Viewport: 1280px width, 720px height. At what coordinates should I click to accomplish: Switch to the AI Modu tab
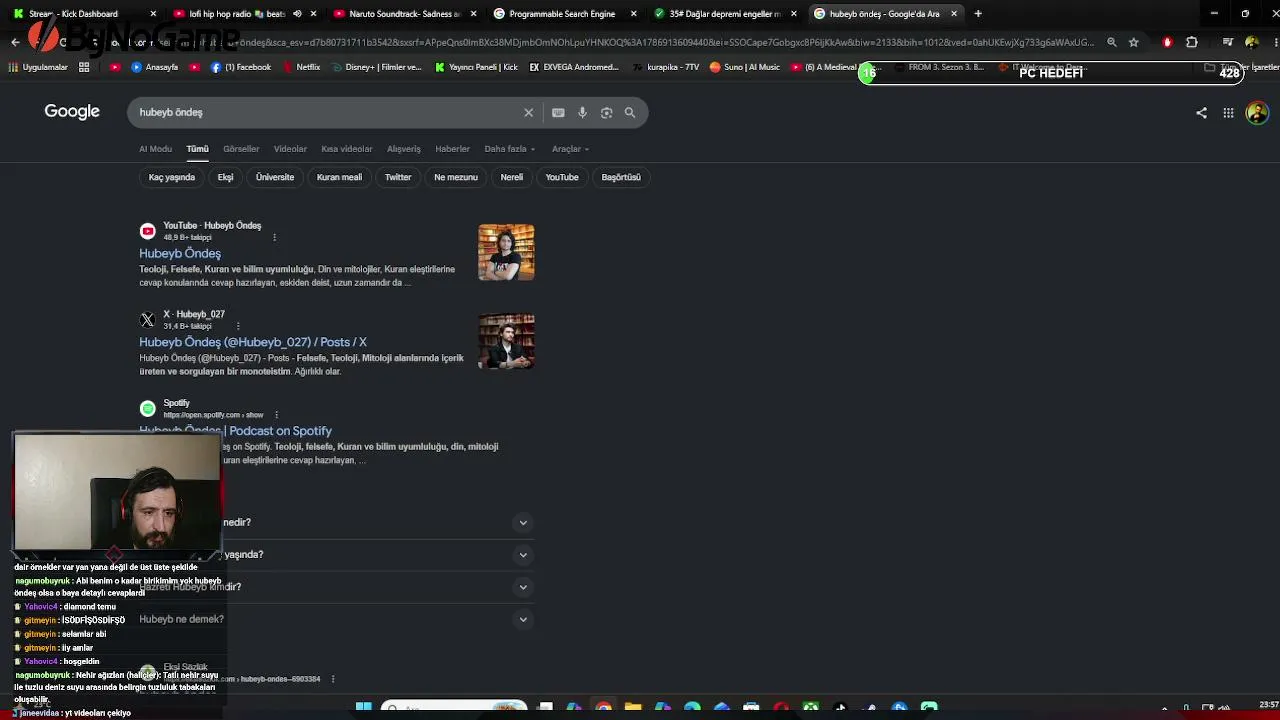click(x=155, y=149)
